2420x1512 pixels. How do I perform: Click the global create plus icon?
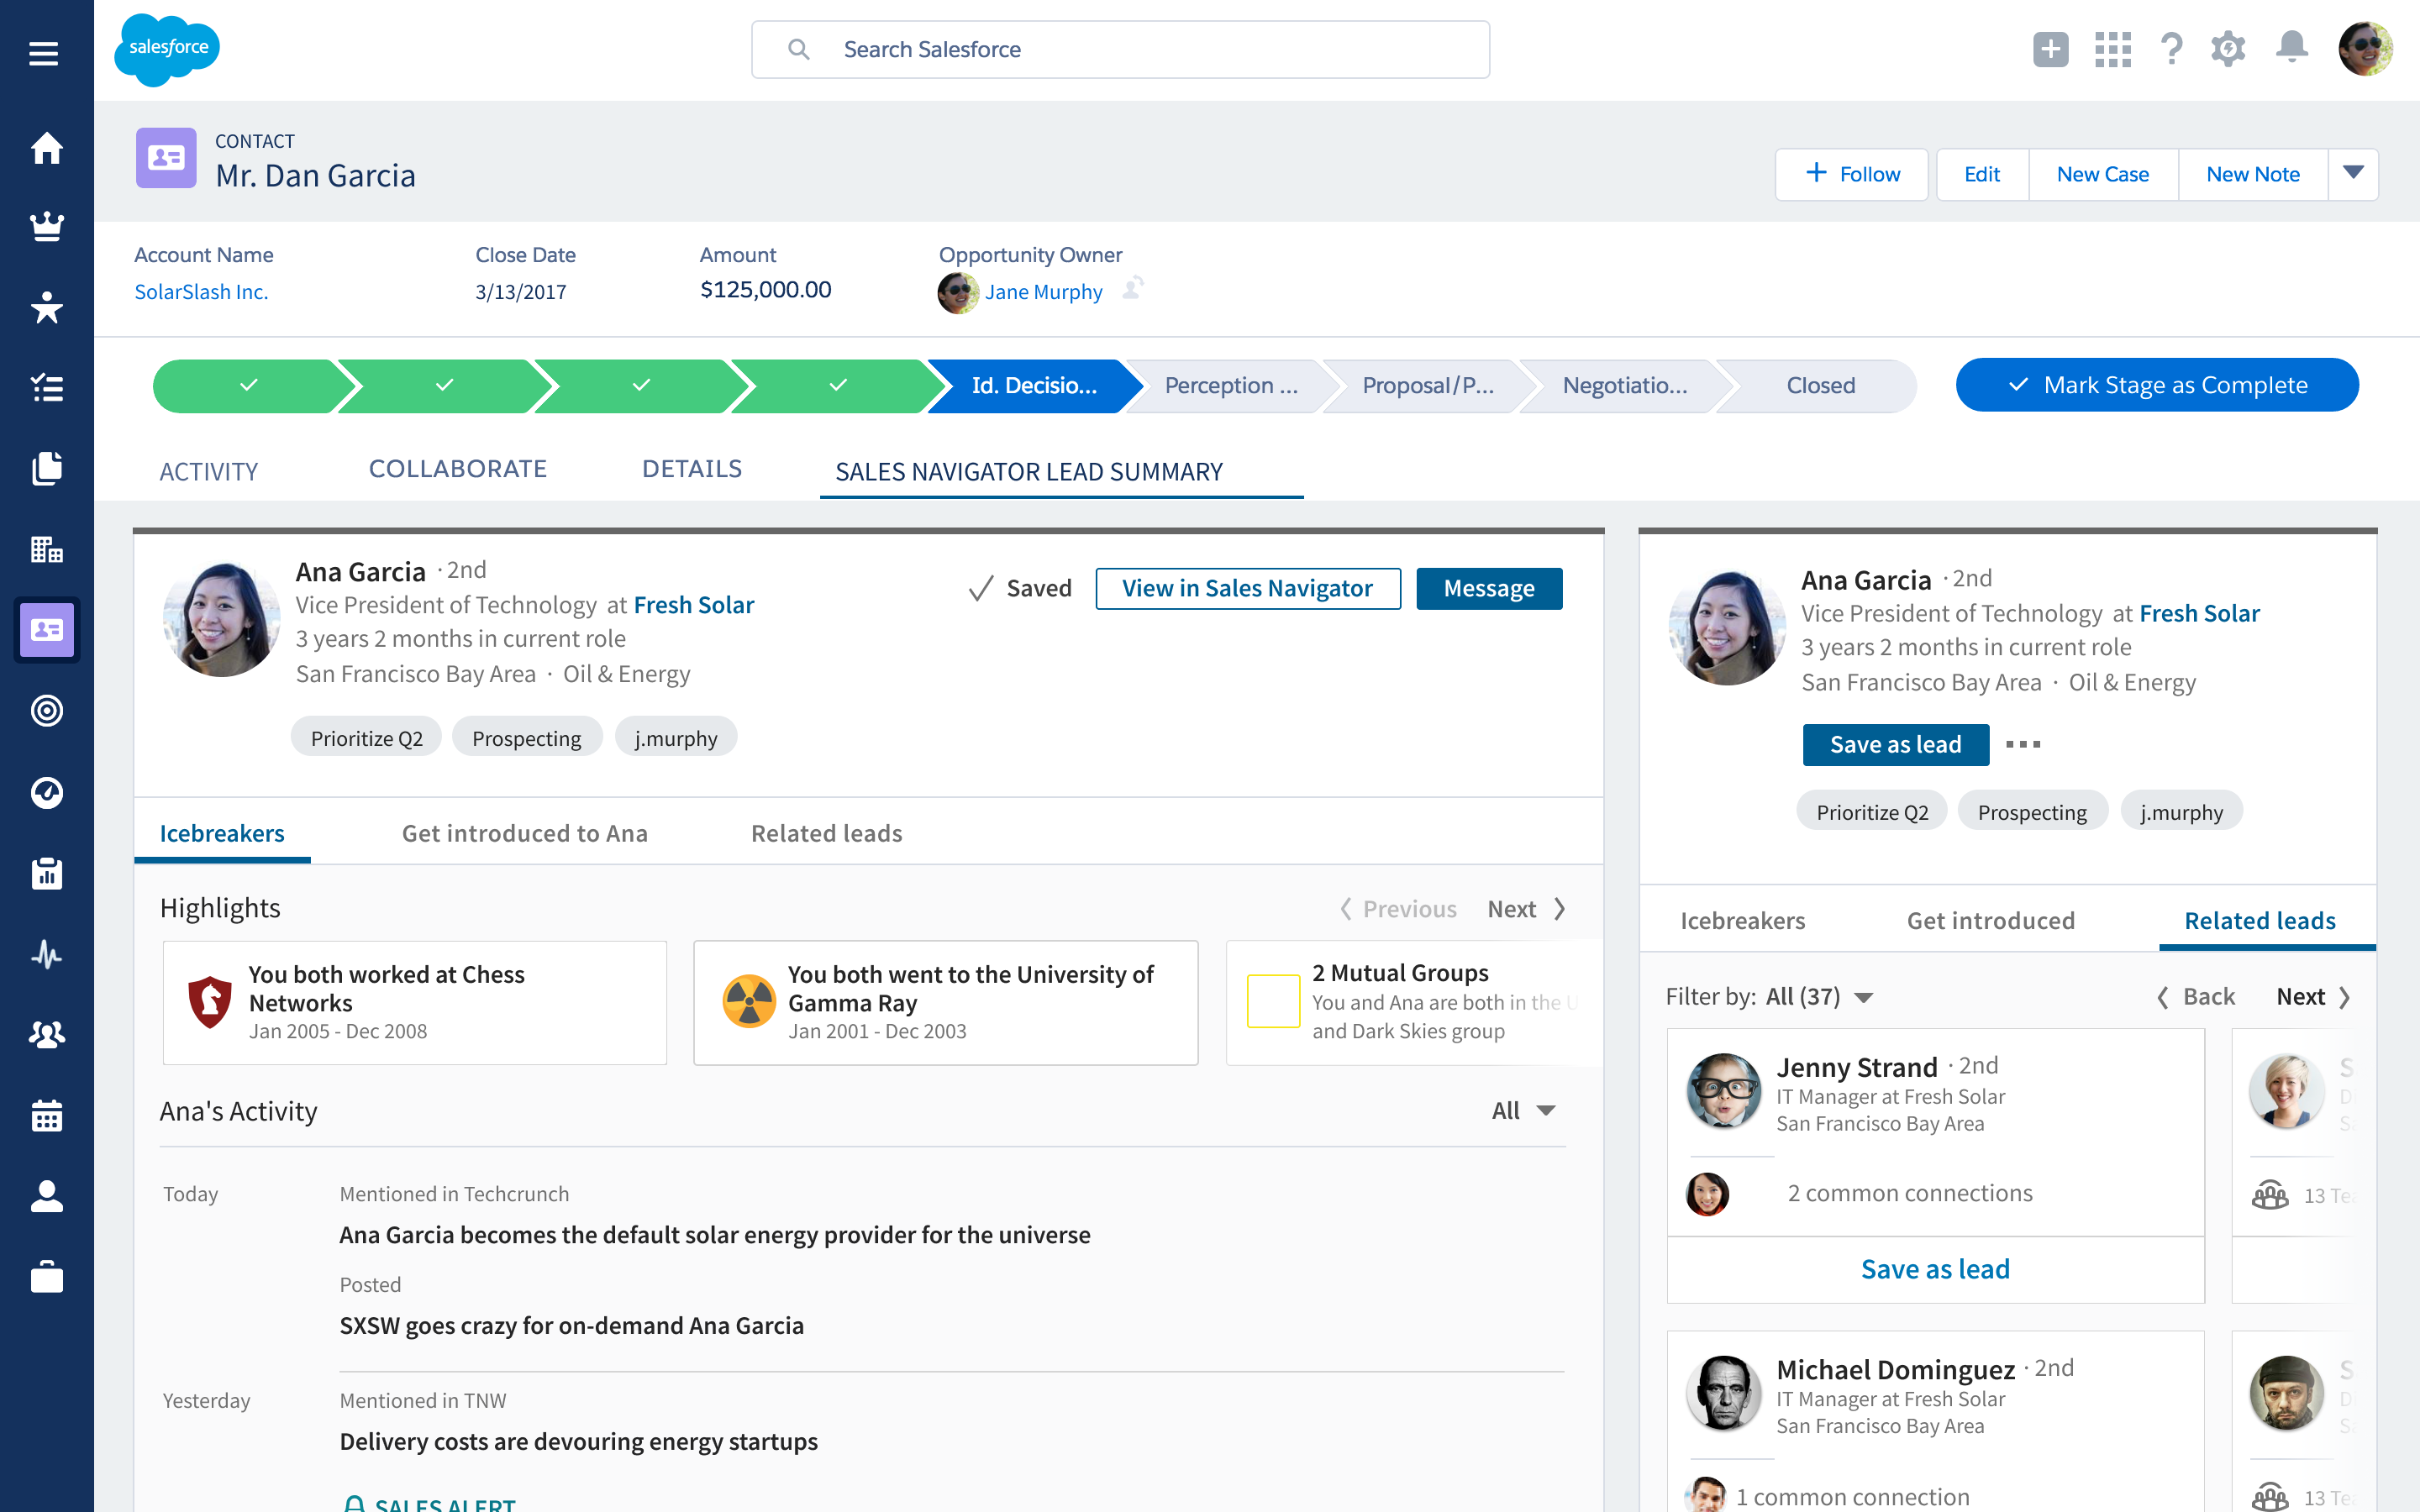(x=2050, y=49)
